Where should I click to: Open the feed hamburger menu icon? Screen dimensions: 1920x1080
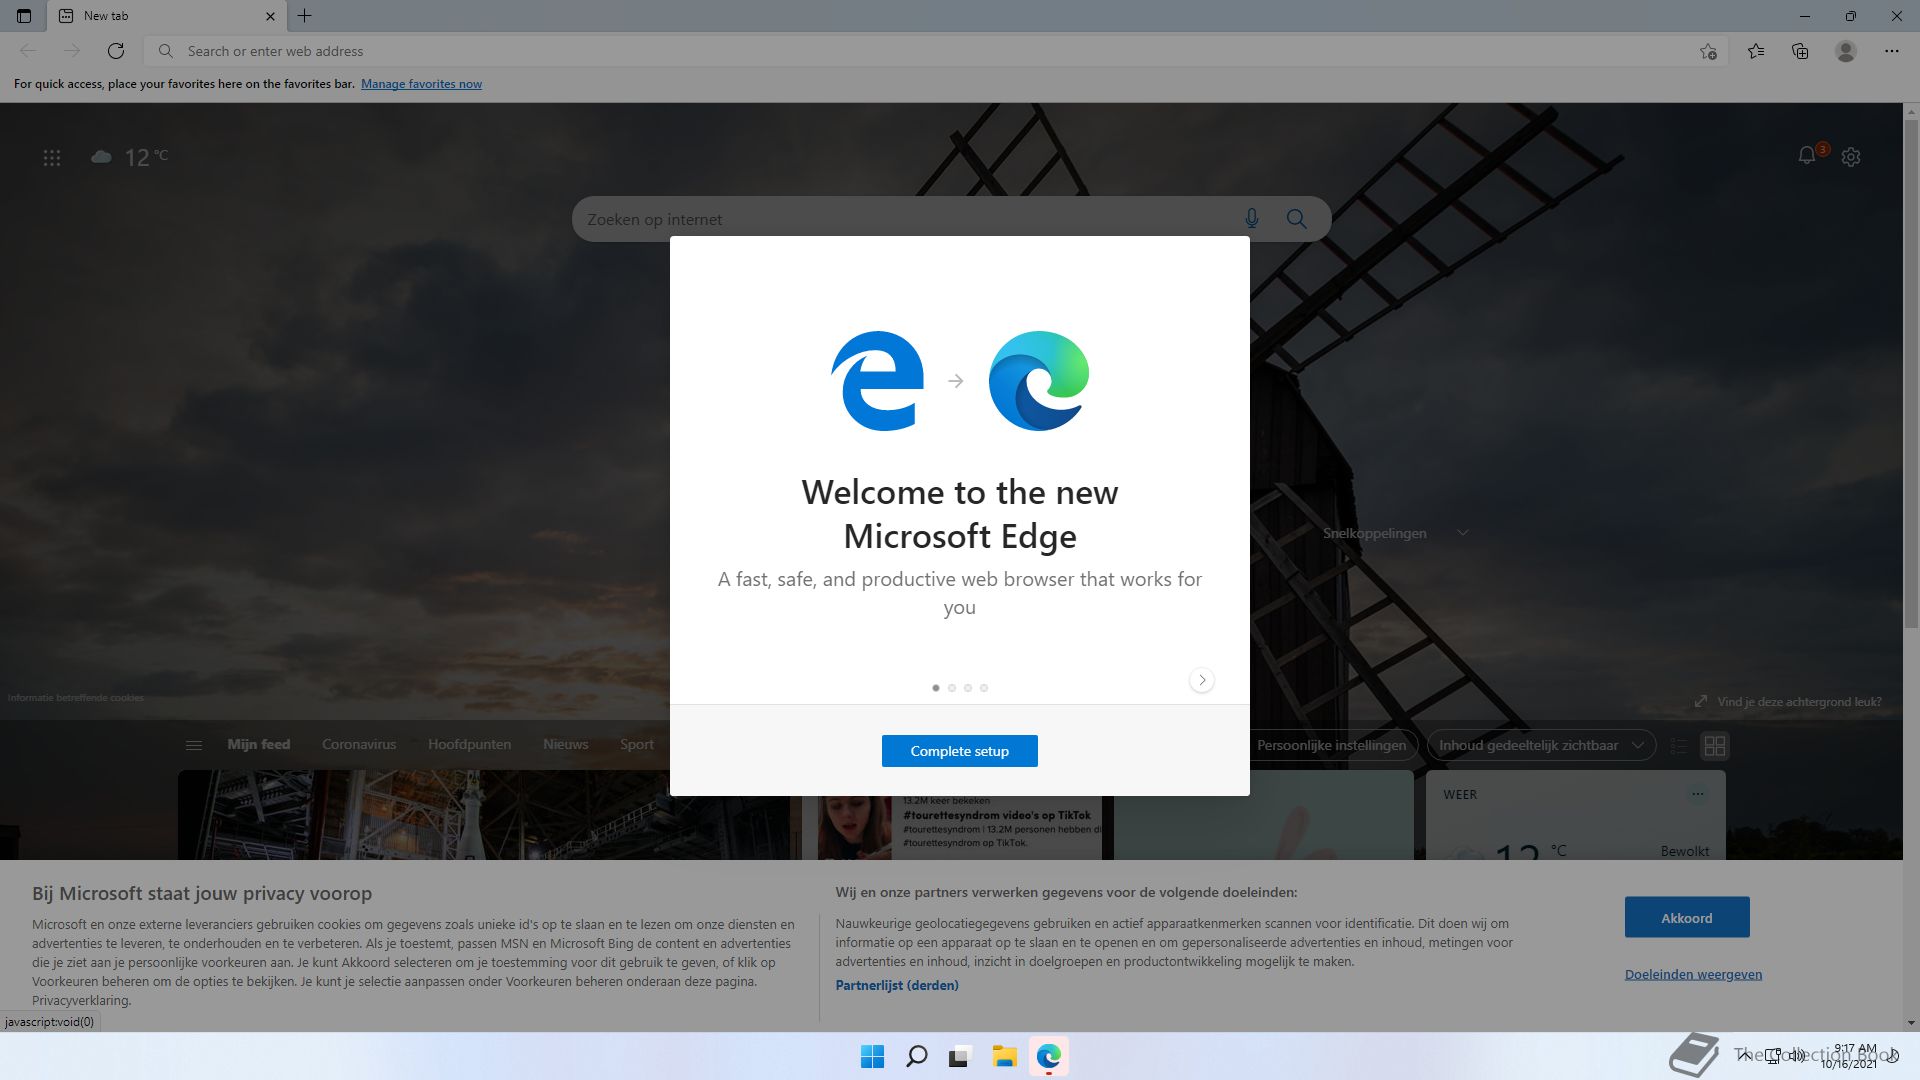194,745
